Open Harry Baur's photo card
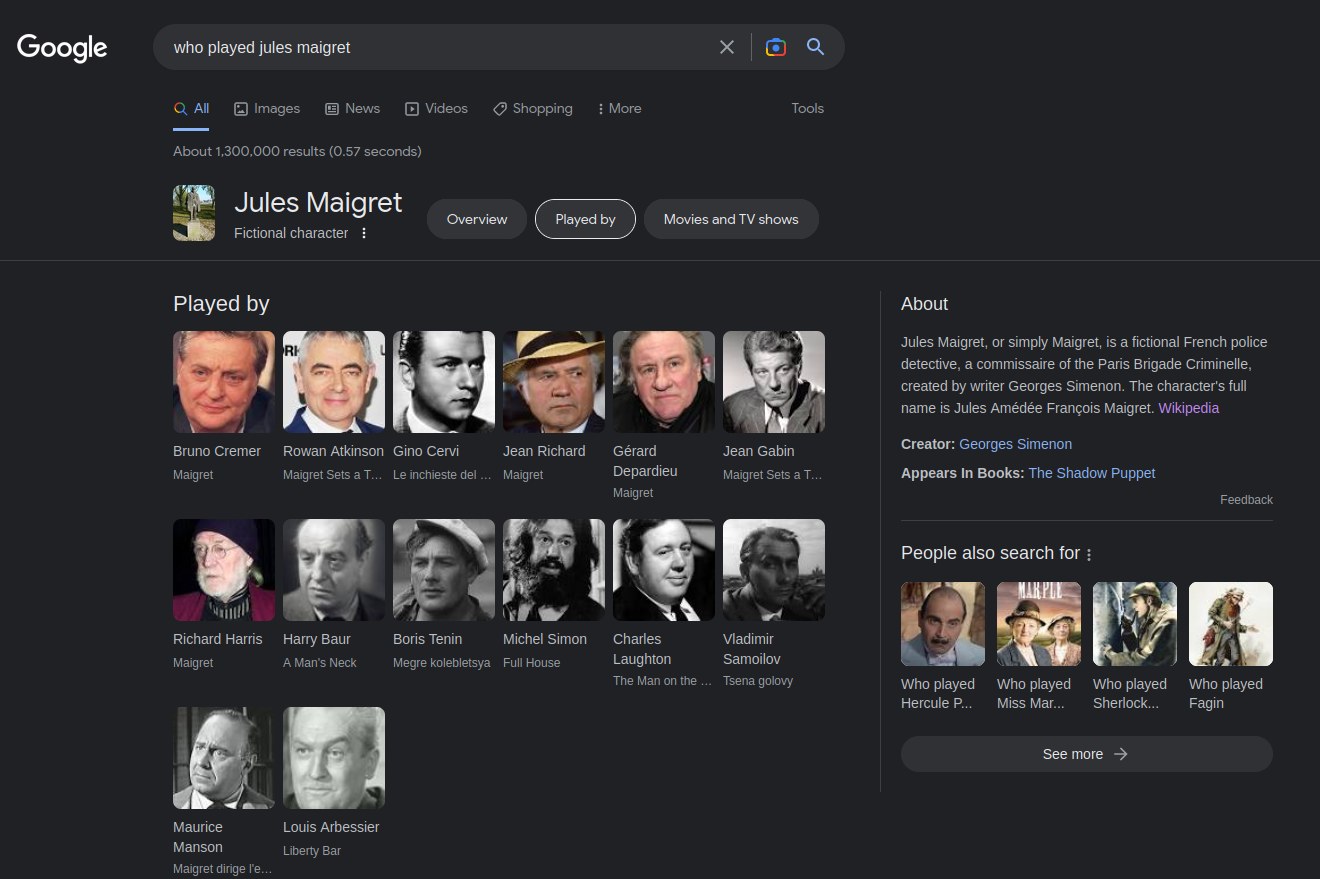 pos(334,570)
